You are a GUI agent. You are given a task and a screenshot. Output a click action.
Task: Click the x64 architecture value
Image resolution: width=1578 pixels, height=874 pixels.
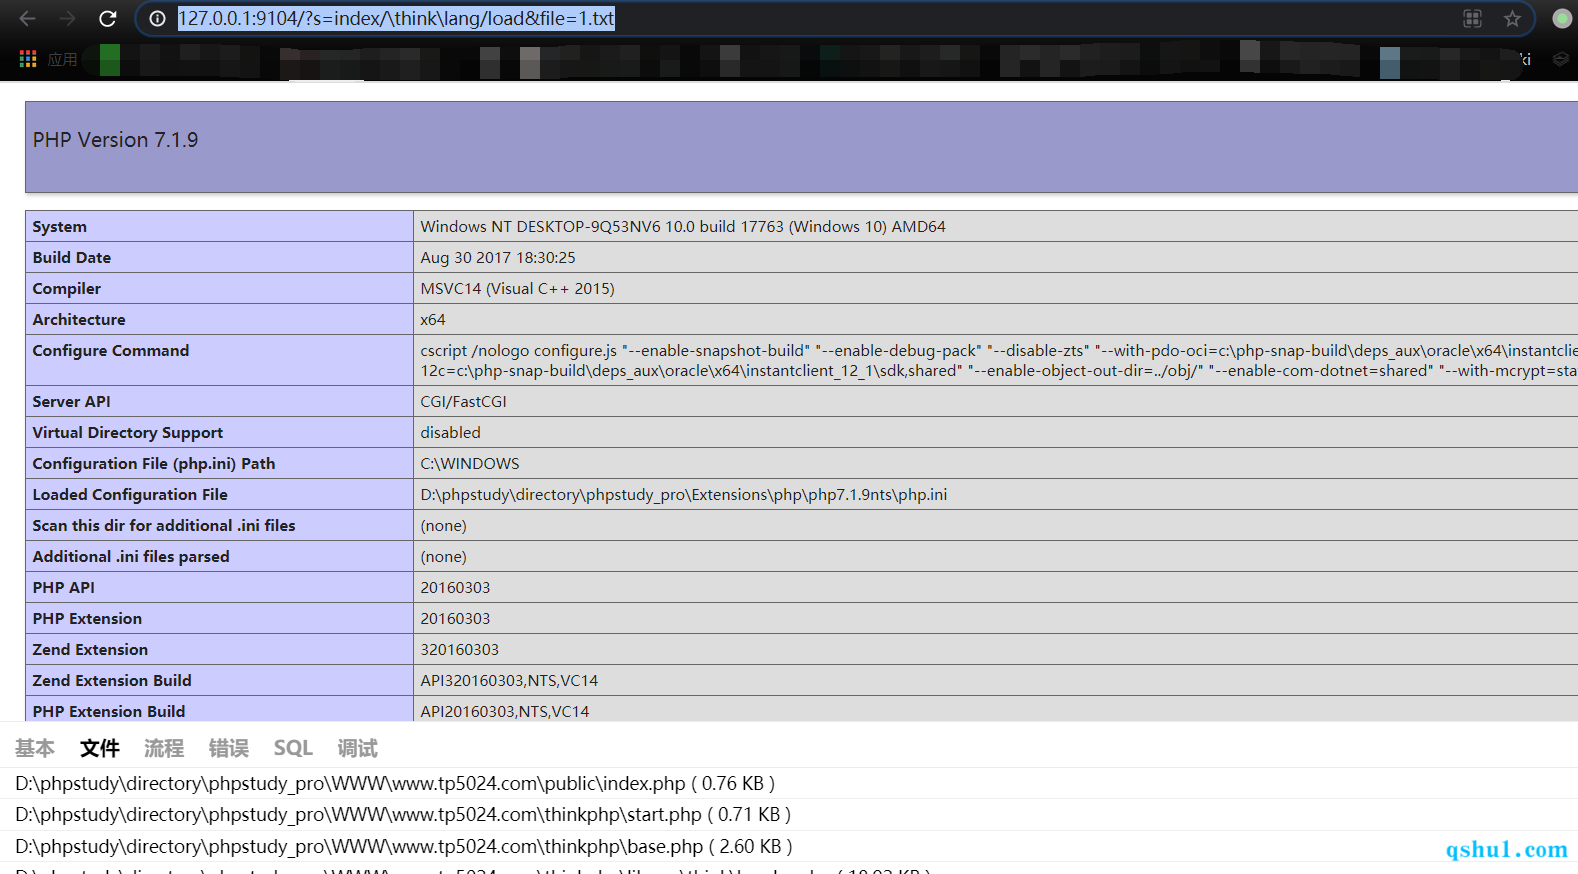coord(433,320)
